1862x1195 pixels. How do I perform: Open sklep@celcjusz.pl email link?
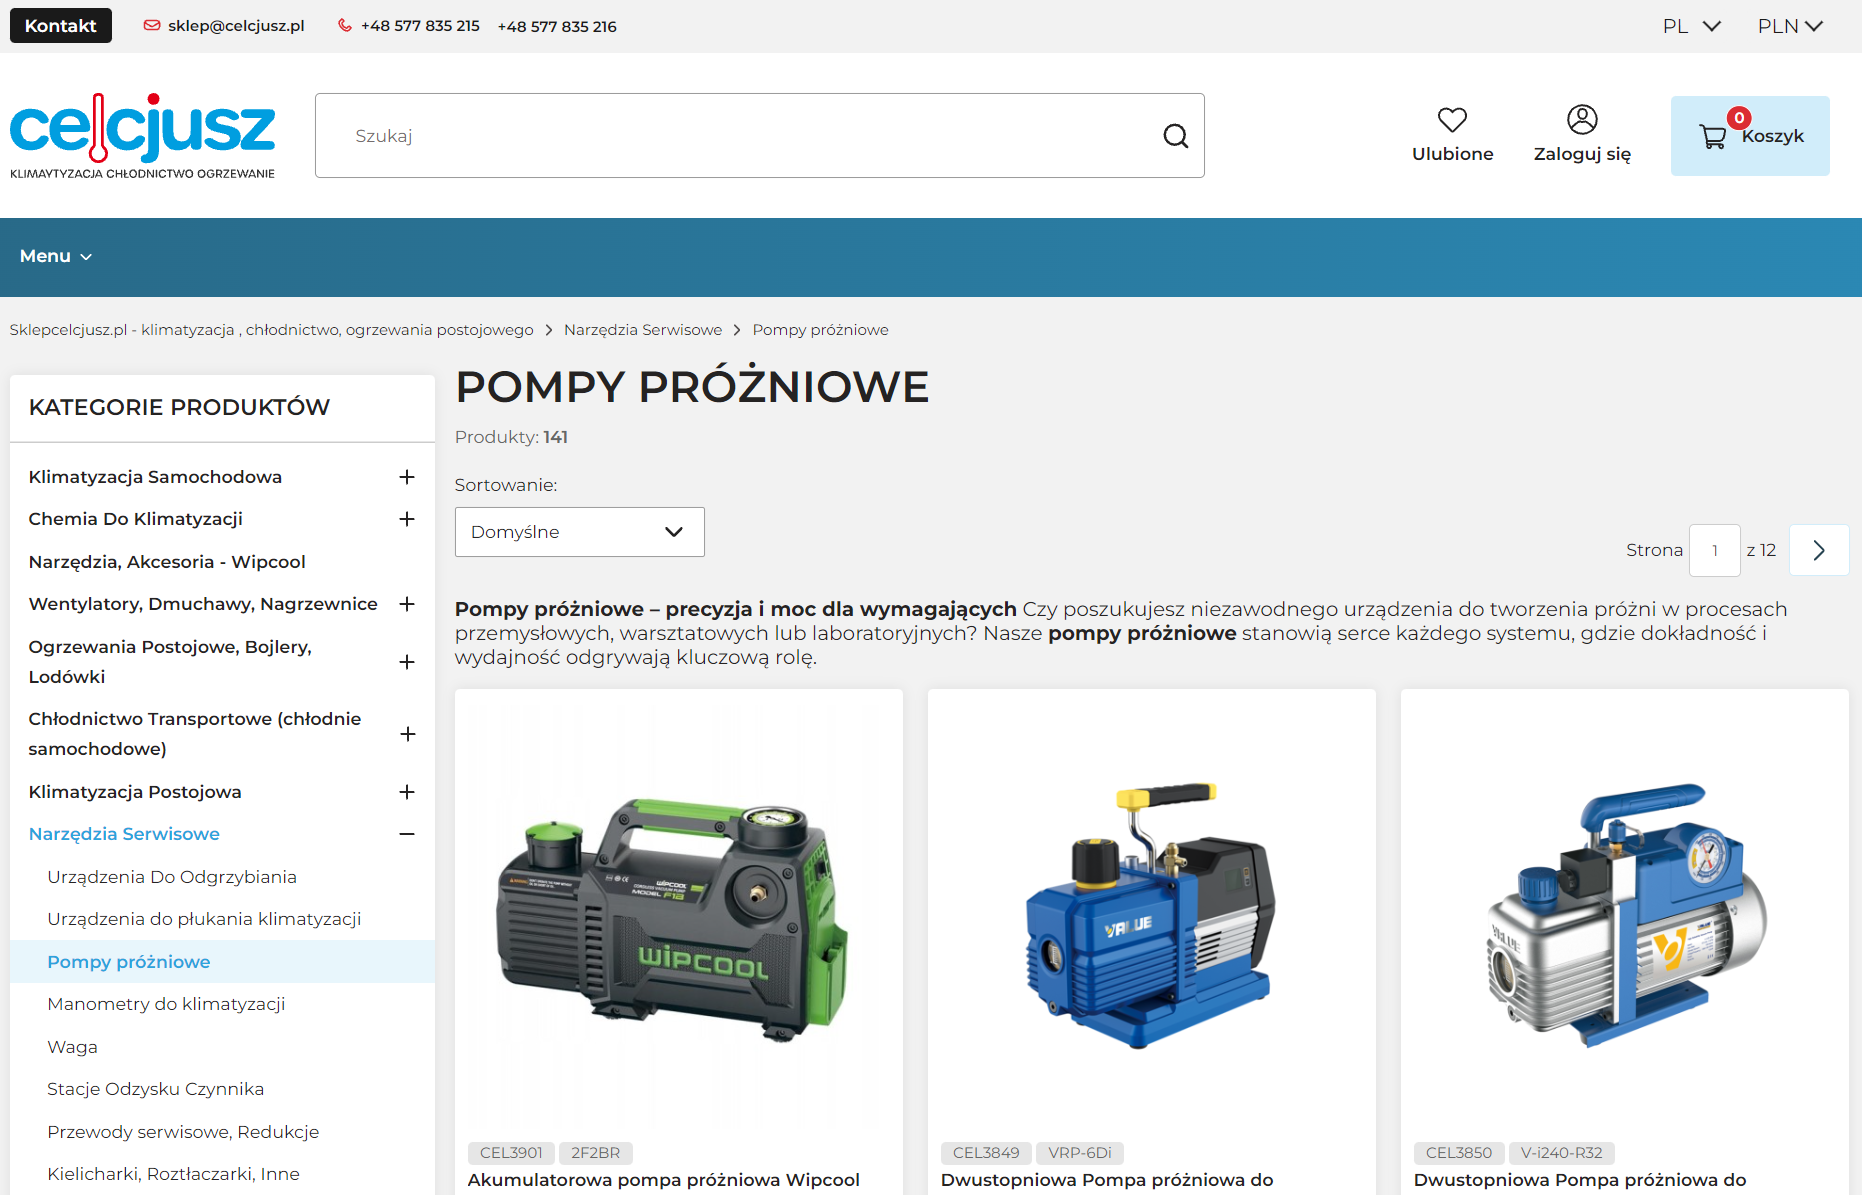pyautogui.click(x=236, y=26)
